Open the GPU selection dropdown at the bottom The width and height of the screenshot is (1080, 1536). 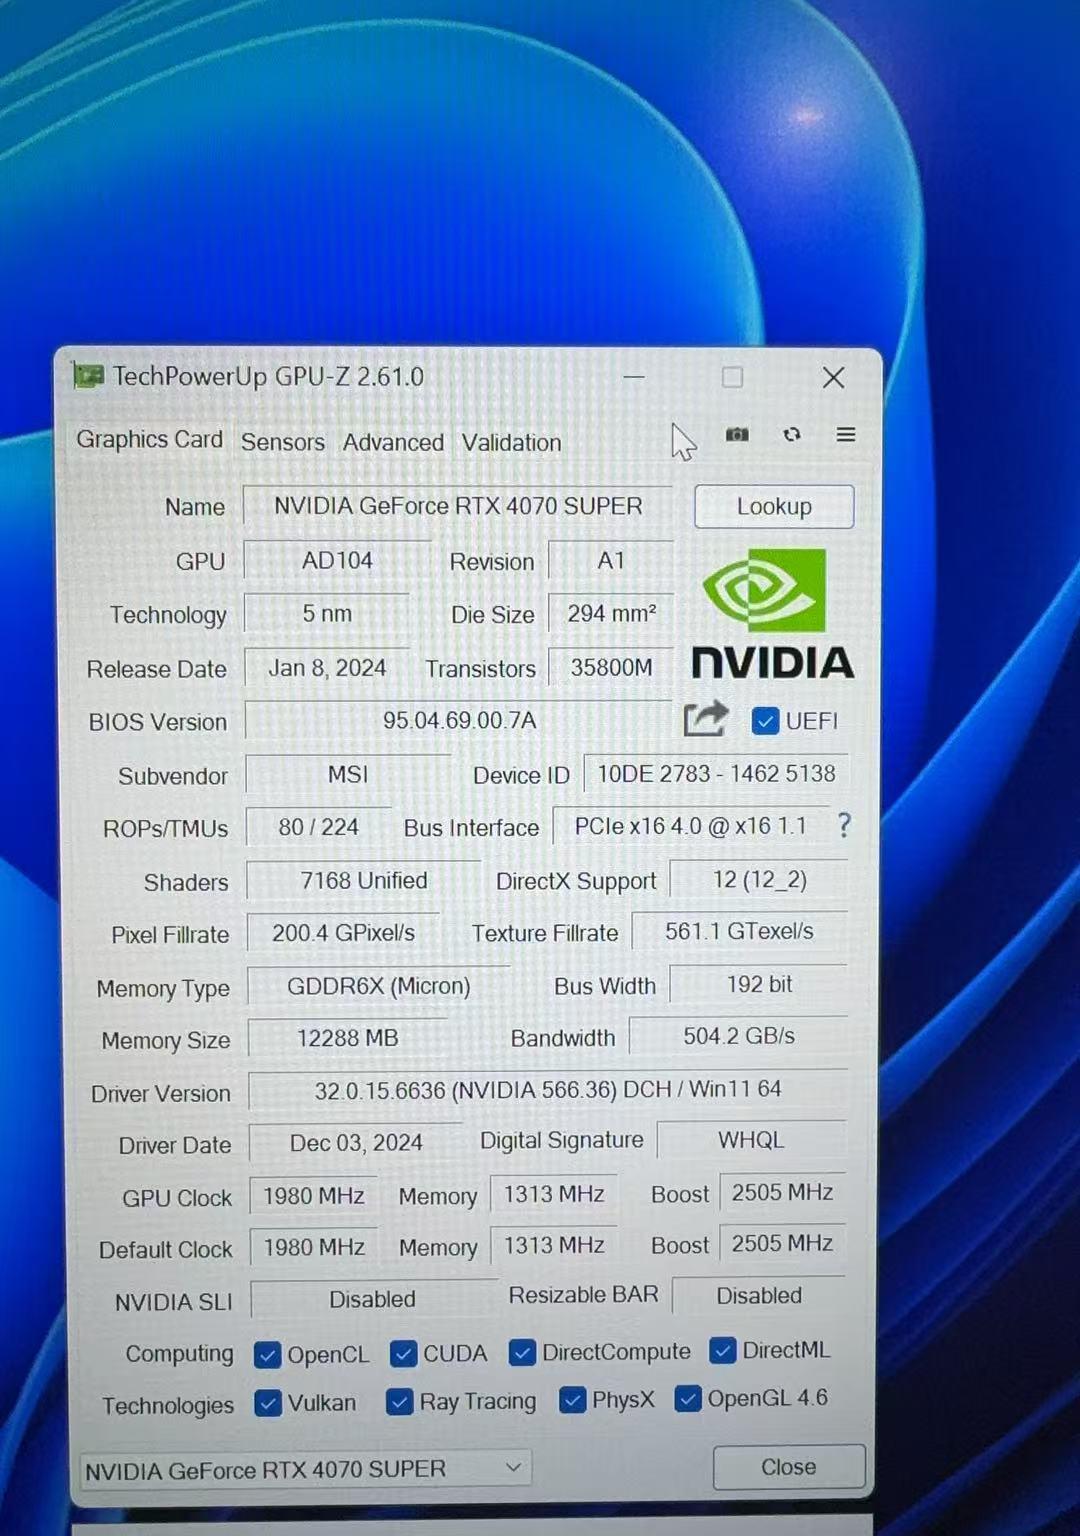tap(512, 1467)
